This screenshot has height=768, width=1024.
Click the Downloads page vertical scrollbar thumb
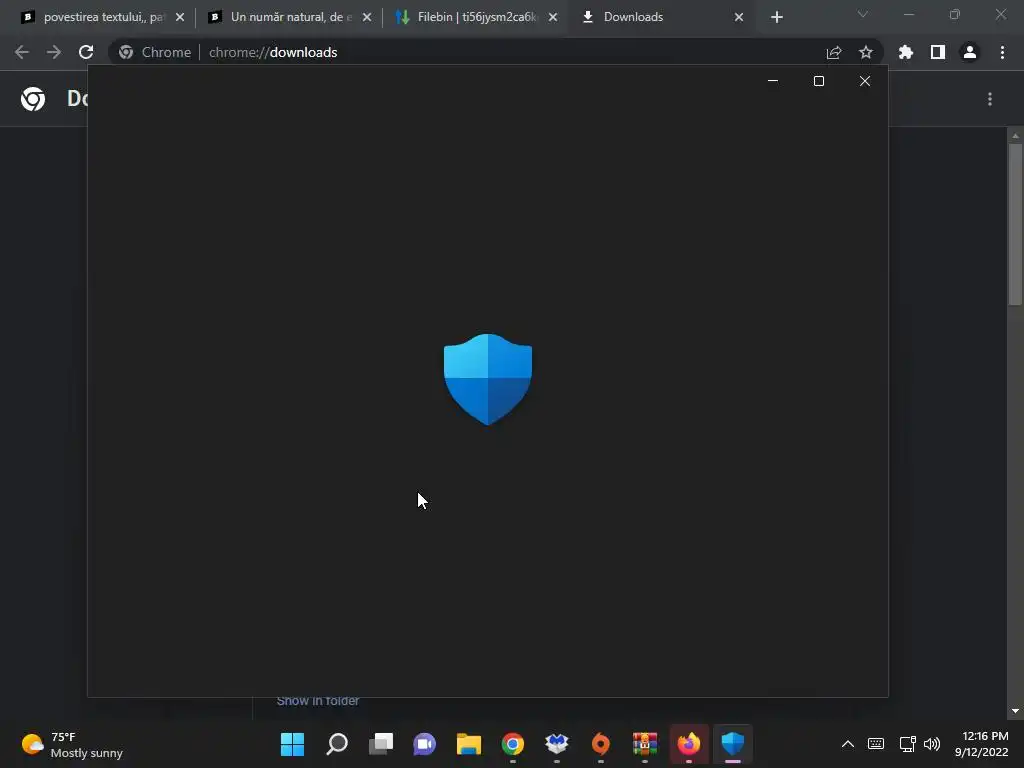pyautogui.click(x=1015, y=224)
